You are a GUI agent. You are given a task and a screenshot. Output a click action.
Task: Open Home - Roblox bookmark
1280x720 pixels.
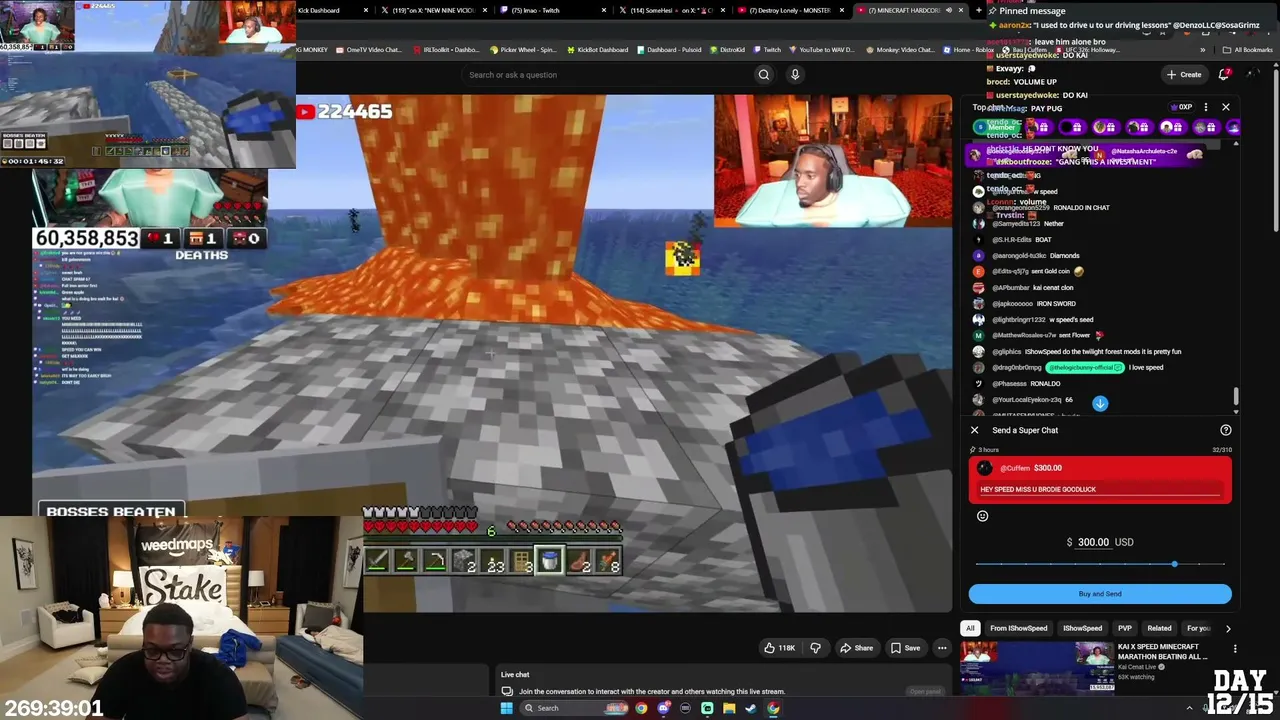(969, 50)
